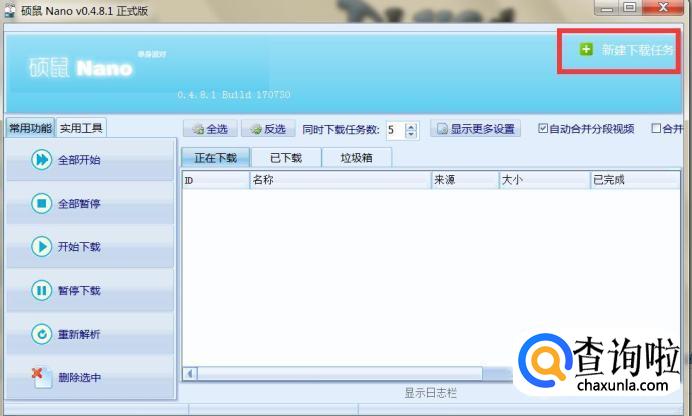
Task: Switch to the 常用功能 tab
Action: [30, 128]
